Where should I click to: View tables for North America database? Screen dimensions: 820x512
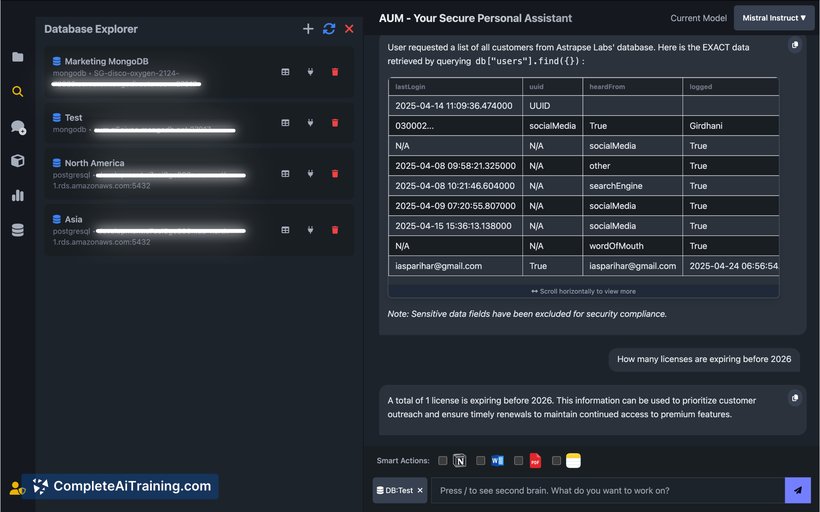tap(286, 174)
